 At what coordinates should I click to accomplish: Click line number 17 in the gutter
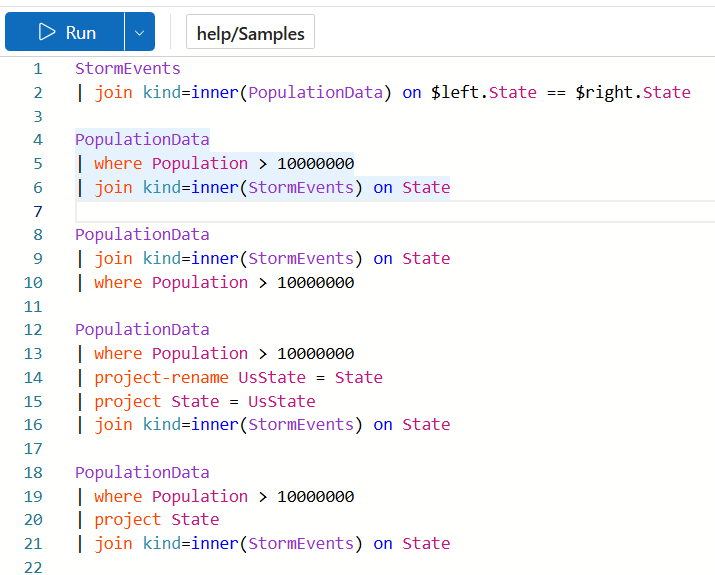(x=33, y=449)
